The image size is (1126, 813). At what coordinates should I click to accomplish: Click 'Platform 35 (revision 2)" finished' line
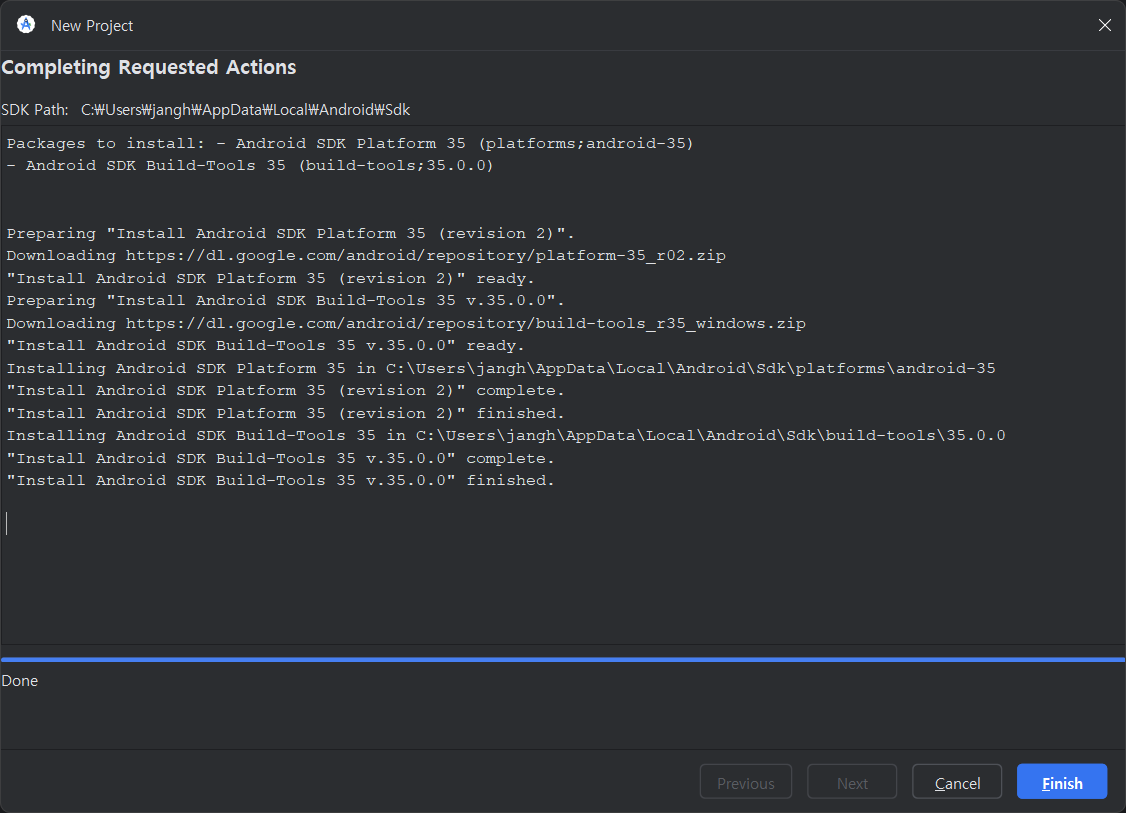286,414
